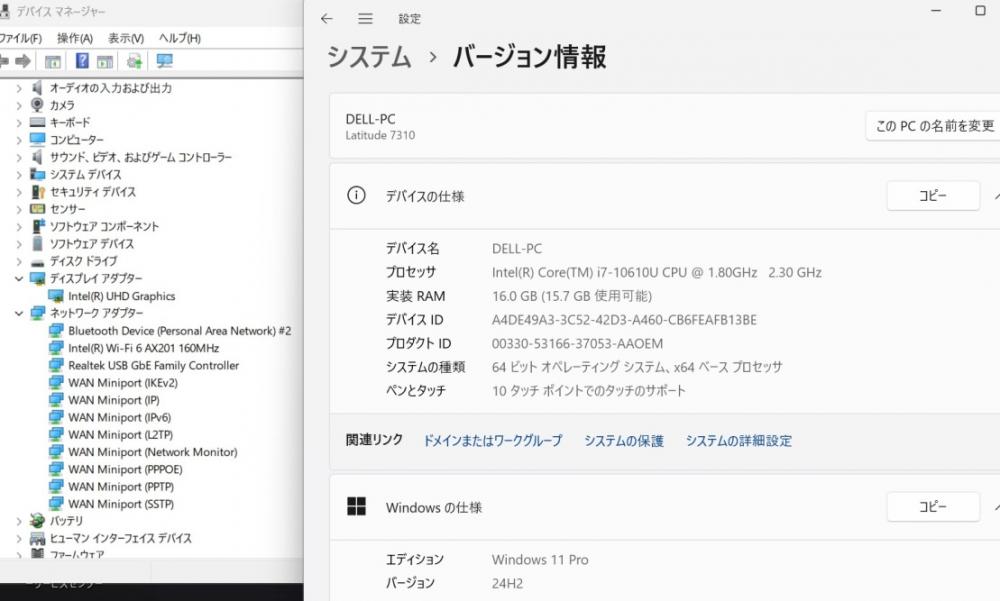Open the 操作(A) menu
This screenshot has width=1000, height=601.
(x=75, y=38)
